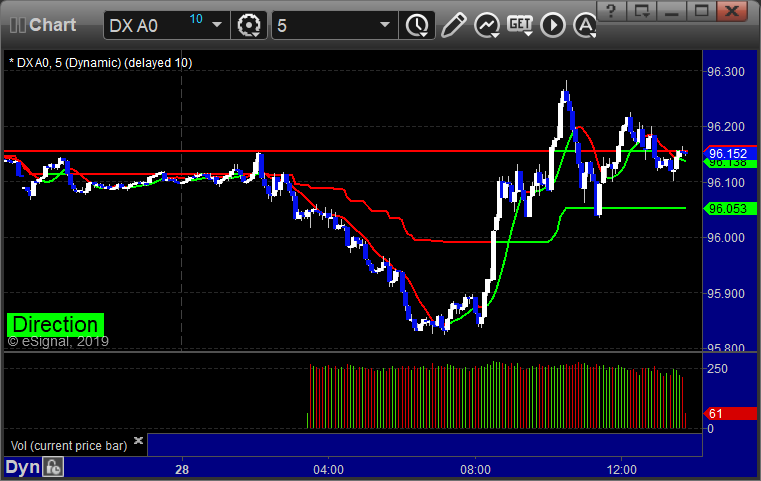Close the Vol current price bar pane
Image resolution: width=761 pixels, height=481 pixels.
[138, 441]
